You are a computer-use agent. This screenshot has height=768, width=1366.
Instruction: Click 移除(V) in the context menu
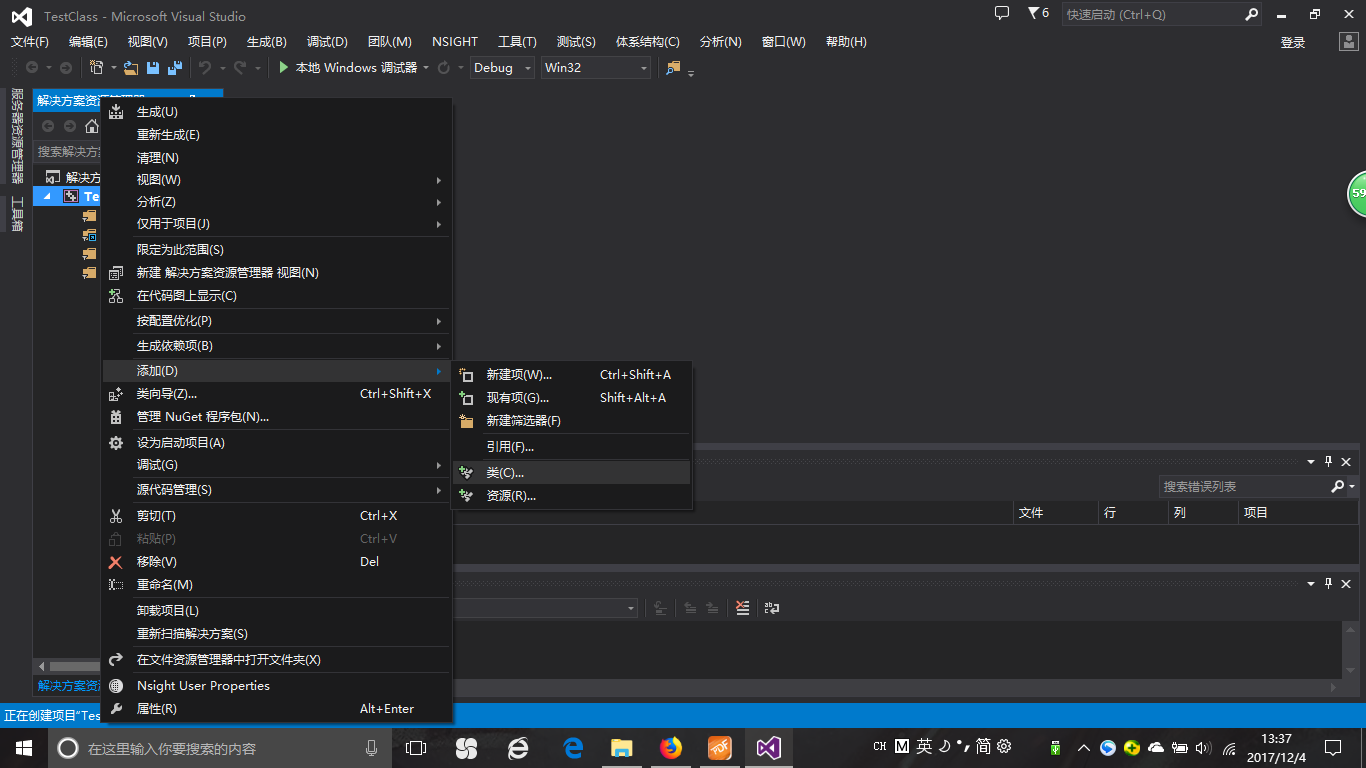(277, 561)
